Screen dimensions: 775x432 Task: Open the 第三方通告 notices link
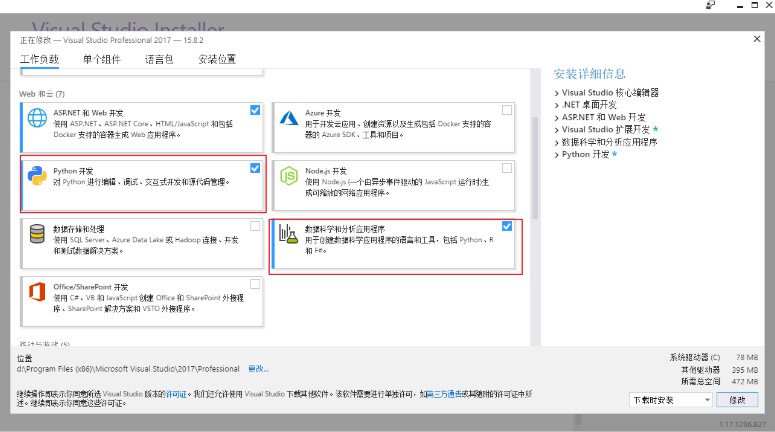pyautogui.click(x=444, y=394)
